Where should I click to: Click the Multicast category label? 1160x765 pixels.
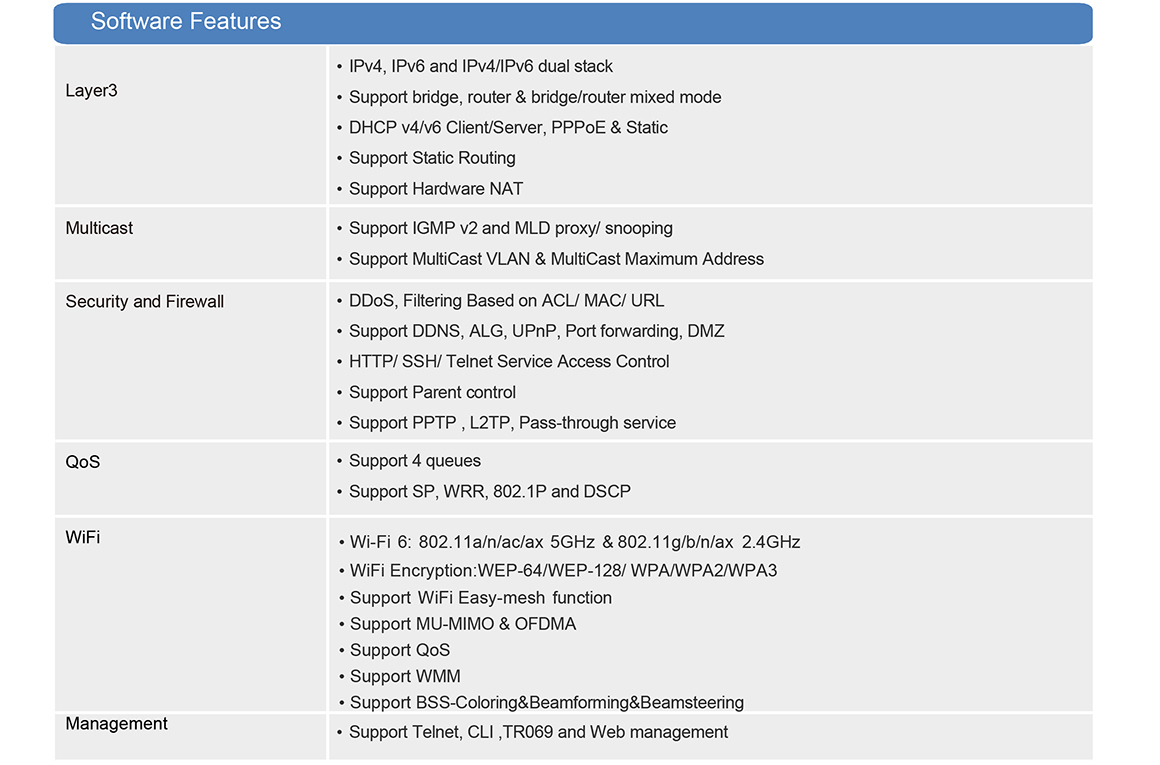point(99,228)
